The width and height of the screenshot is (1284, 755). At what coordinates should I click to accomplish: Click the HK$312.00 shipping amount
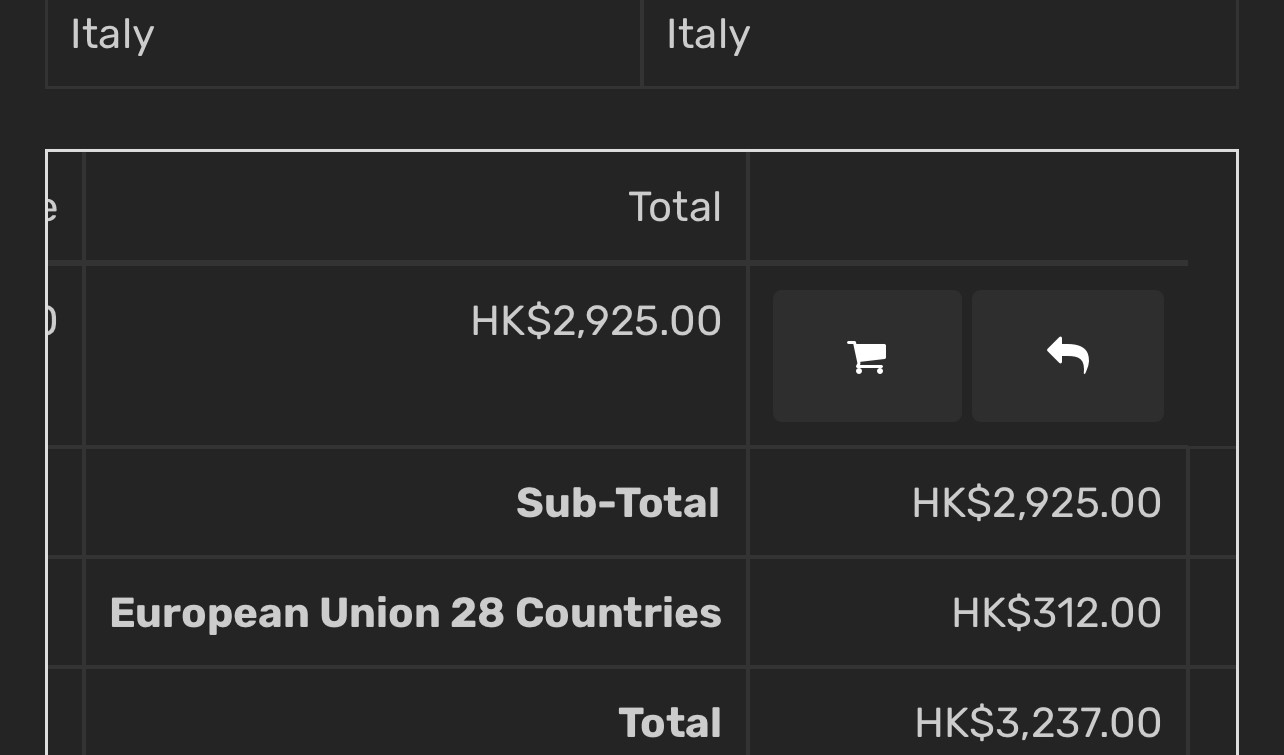click(x=1056, y=613)
